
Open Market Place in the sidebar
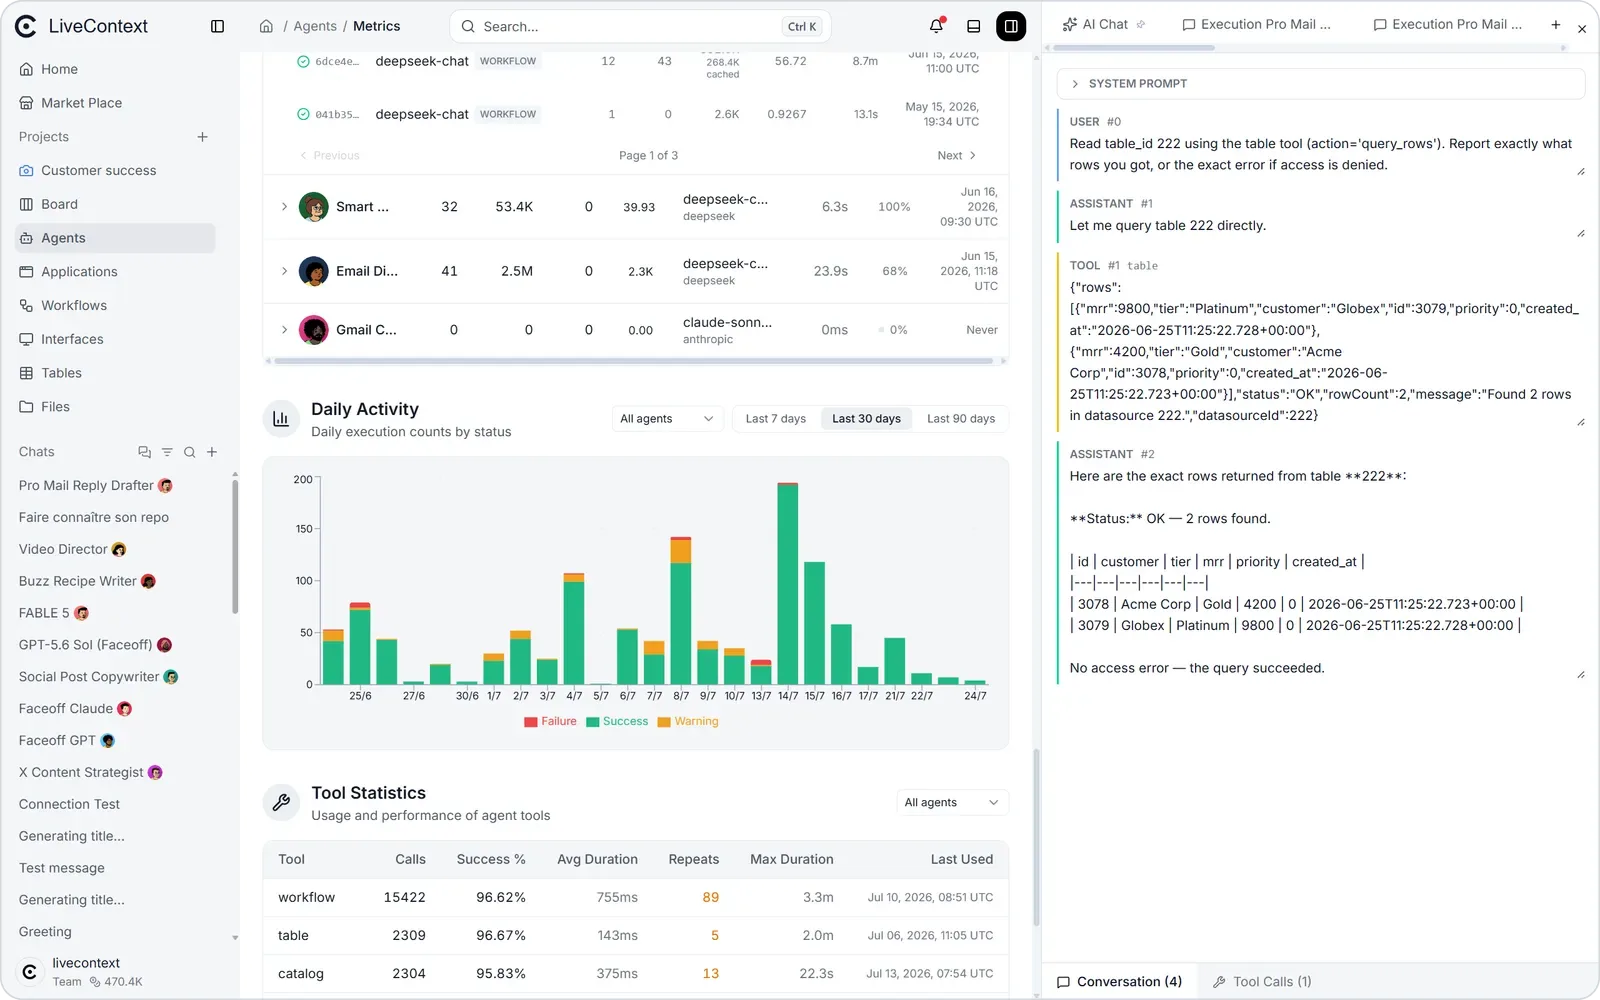(x=115, y=103)
